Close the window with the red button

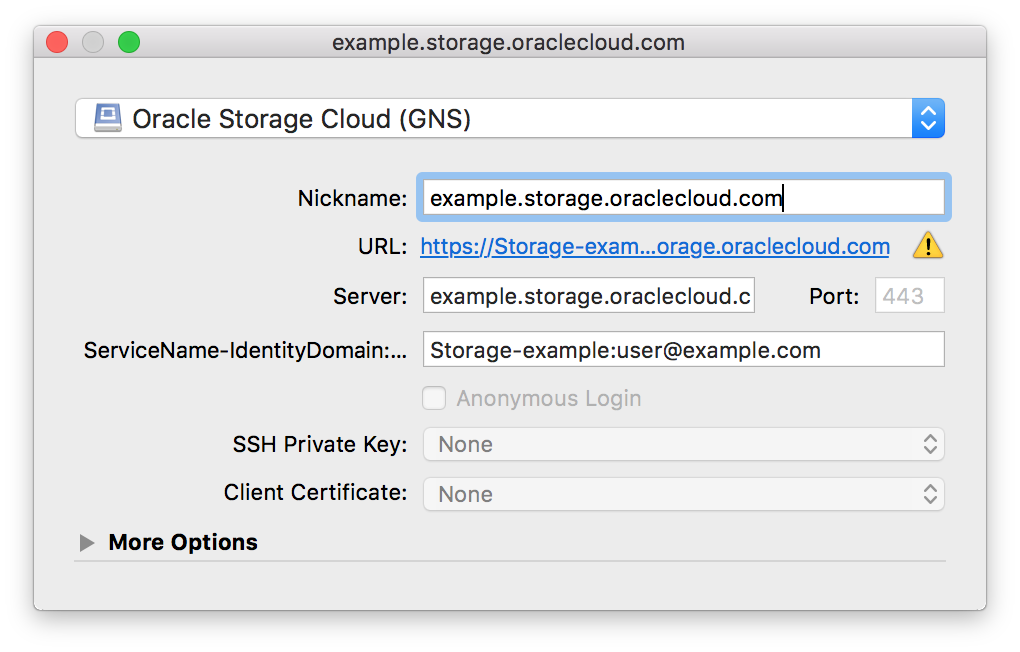[x=57, y=42]
